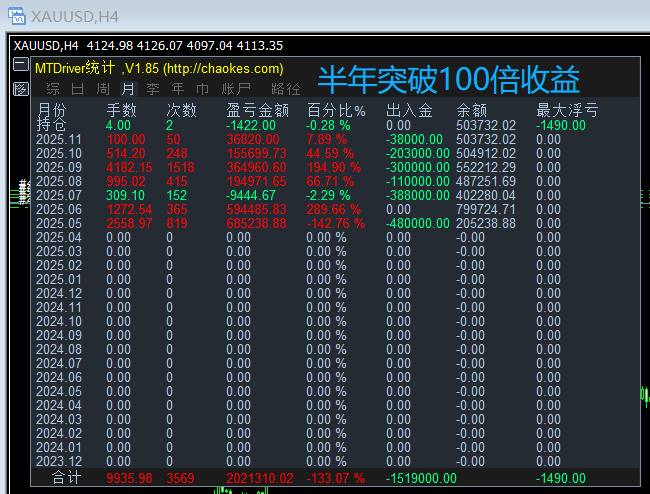Click the 盈亏金额 column header
The height and width of the screenshot is (494, 650).
257,111
